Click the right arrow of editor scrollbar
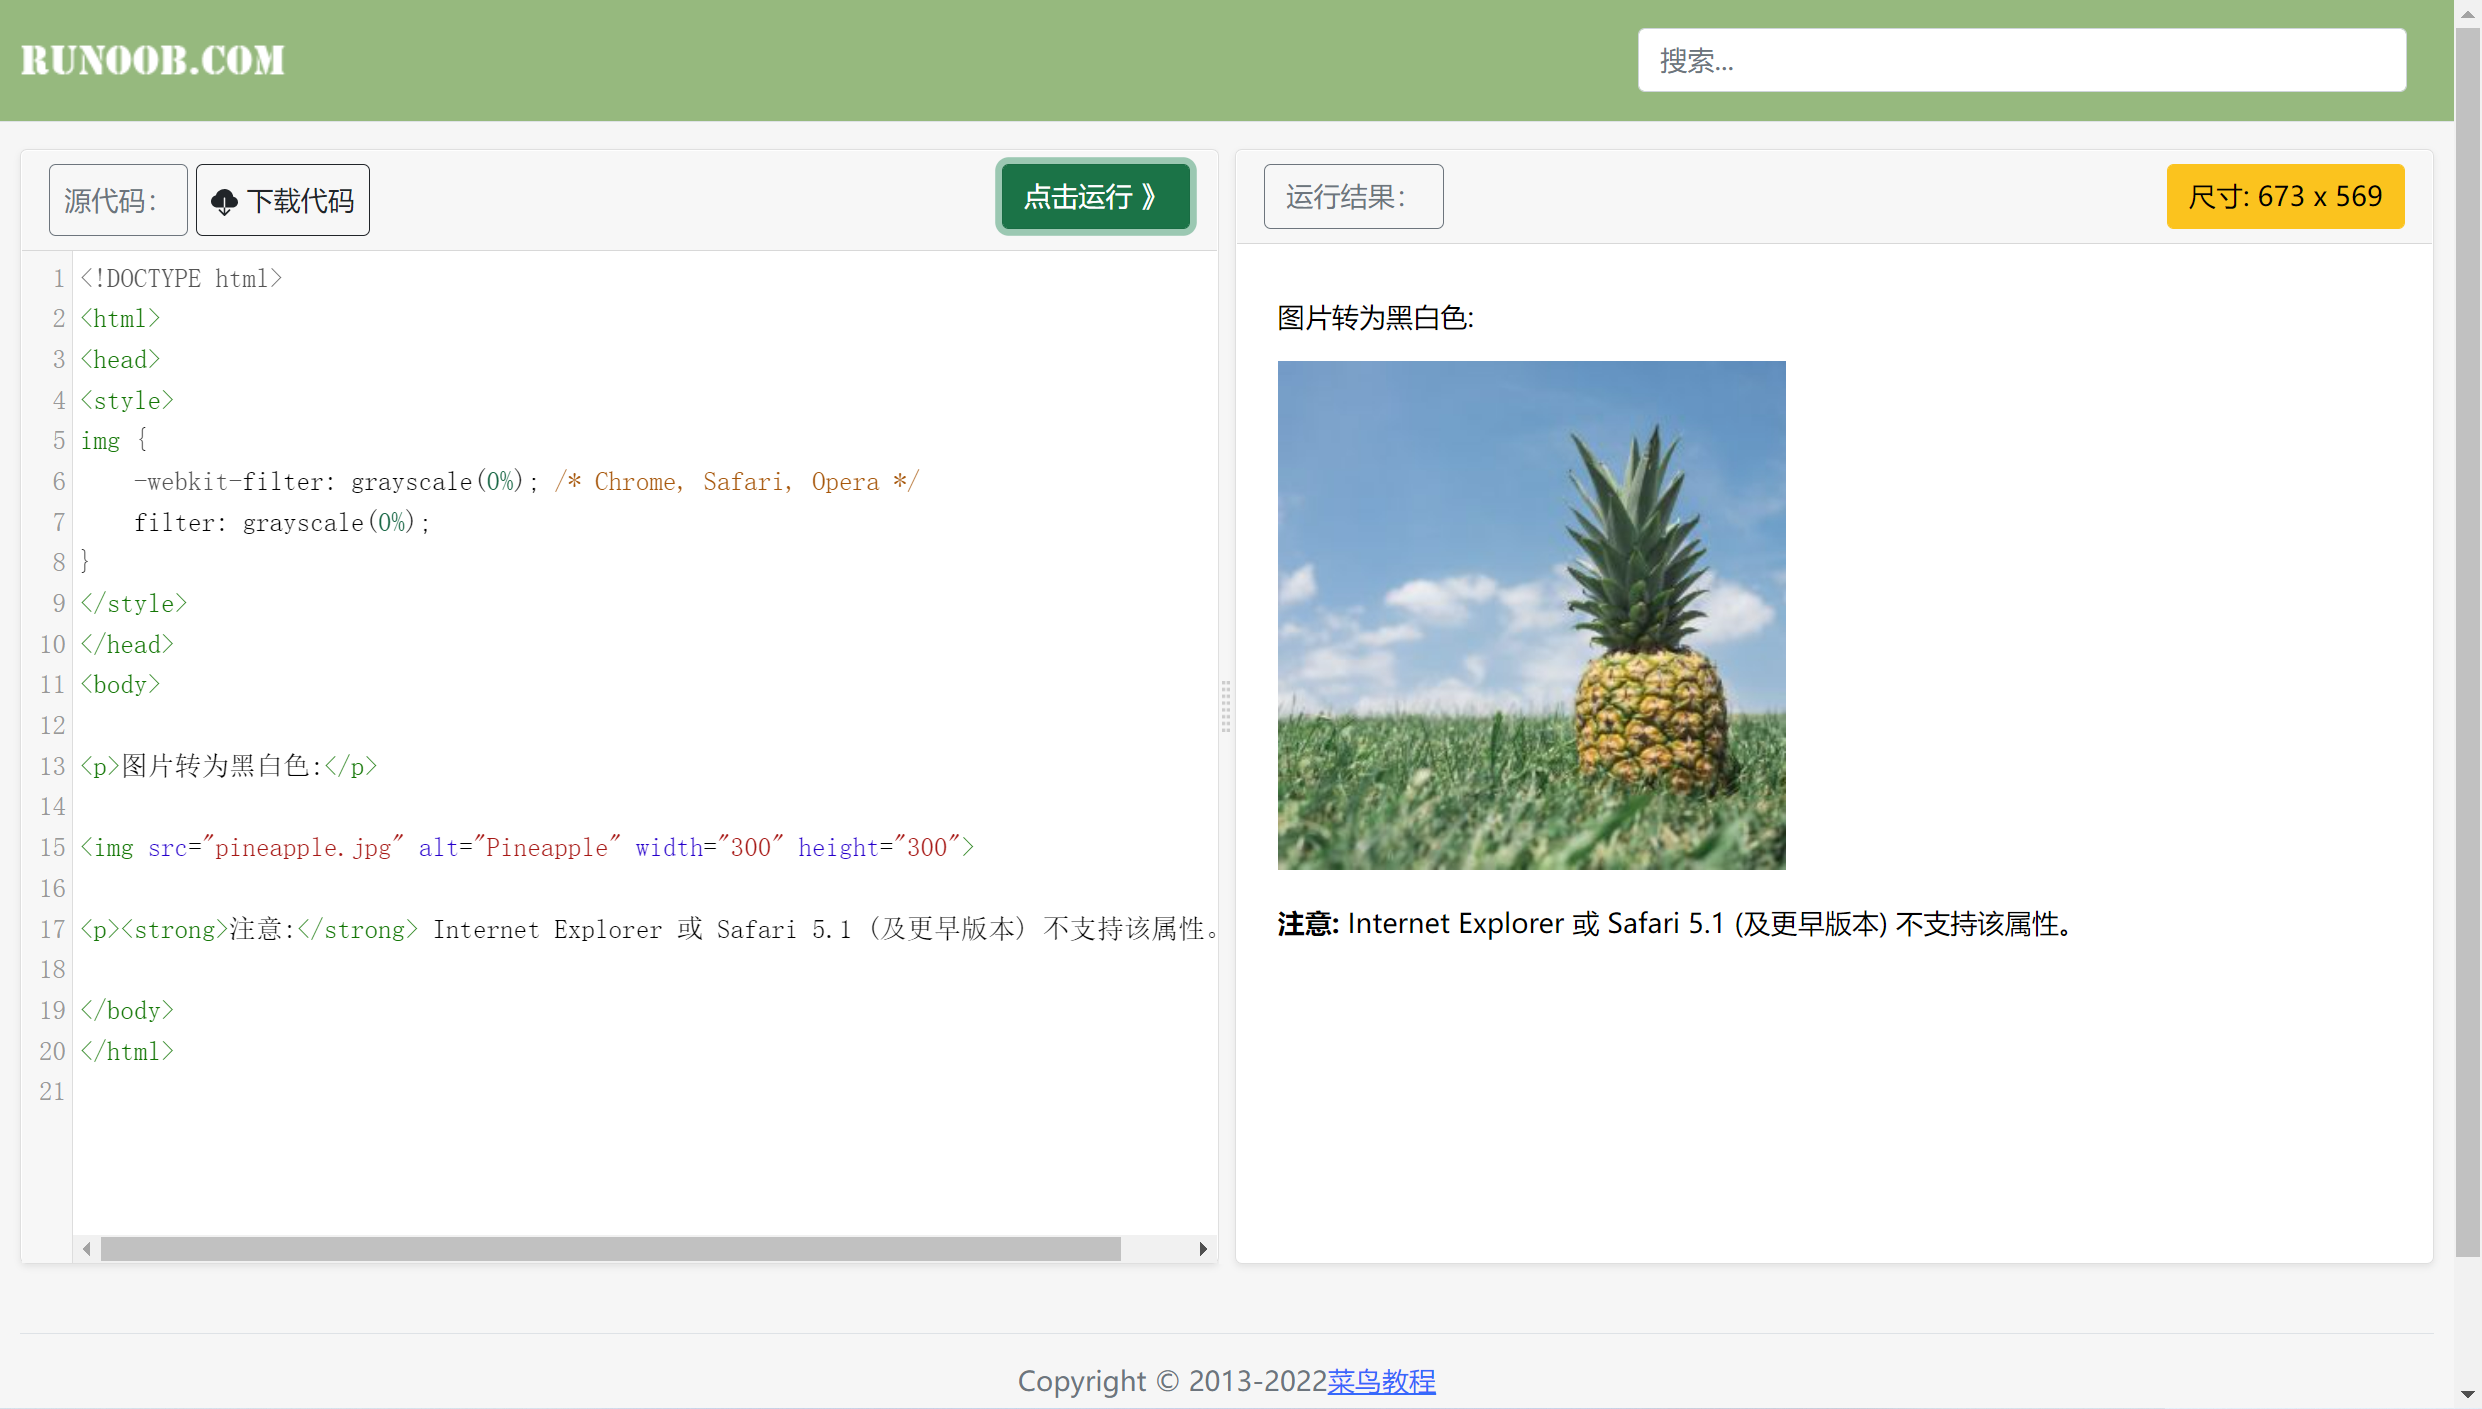2482x1409 pixels. tap(1203, 1248)
